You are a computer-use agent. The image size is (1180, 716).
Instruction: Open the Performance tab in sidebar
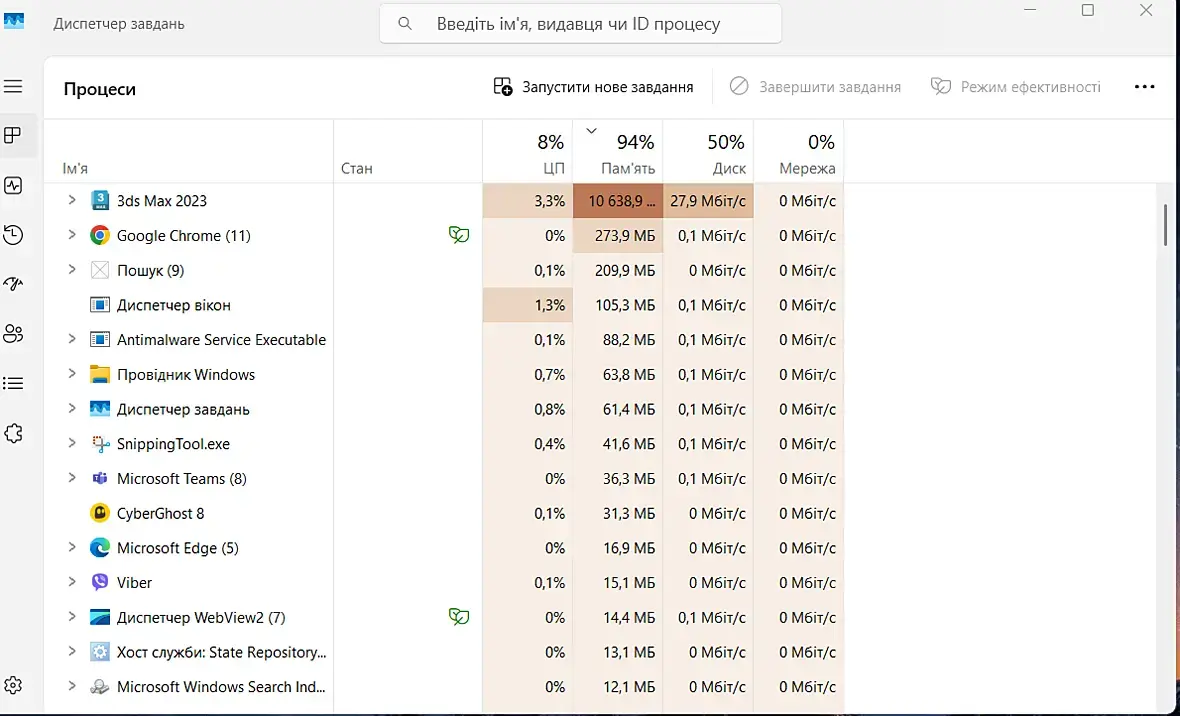pos(13,186)
